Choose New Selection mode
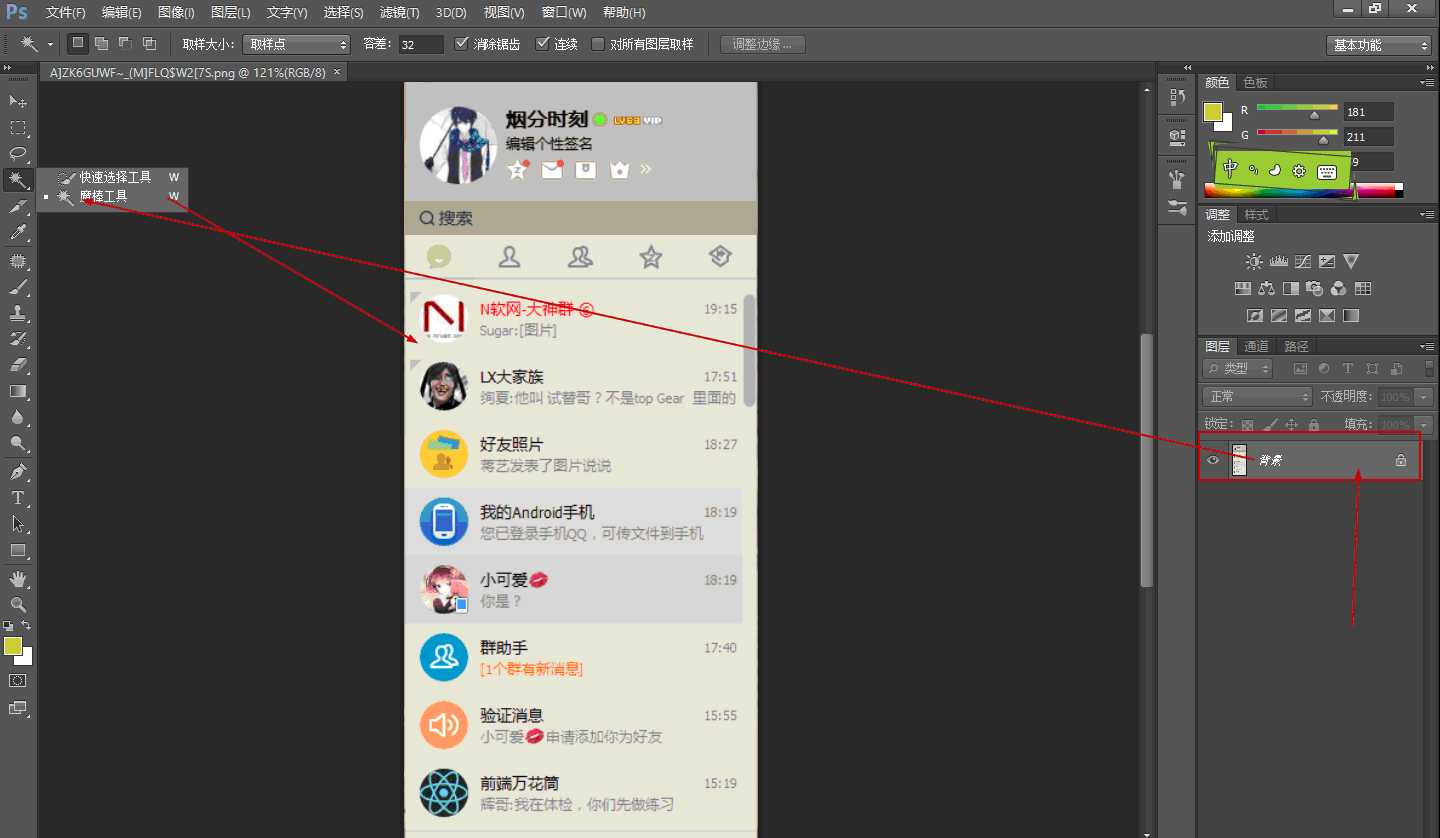This screenshot has width=1440, height=838. (x=77, y=43)
